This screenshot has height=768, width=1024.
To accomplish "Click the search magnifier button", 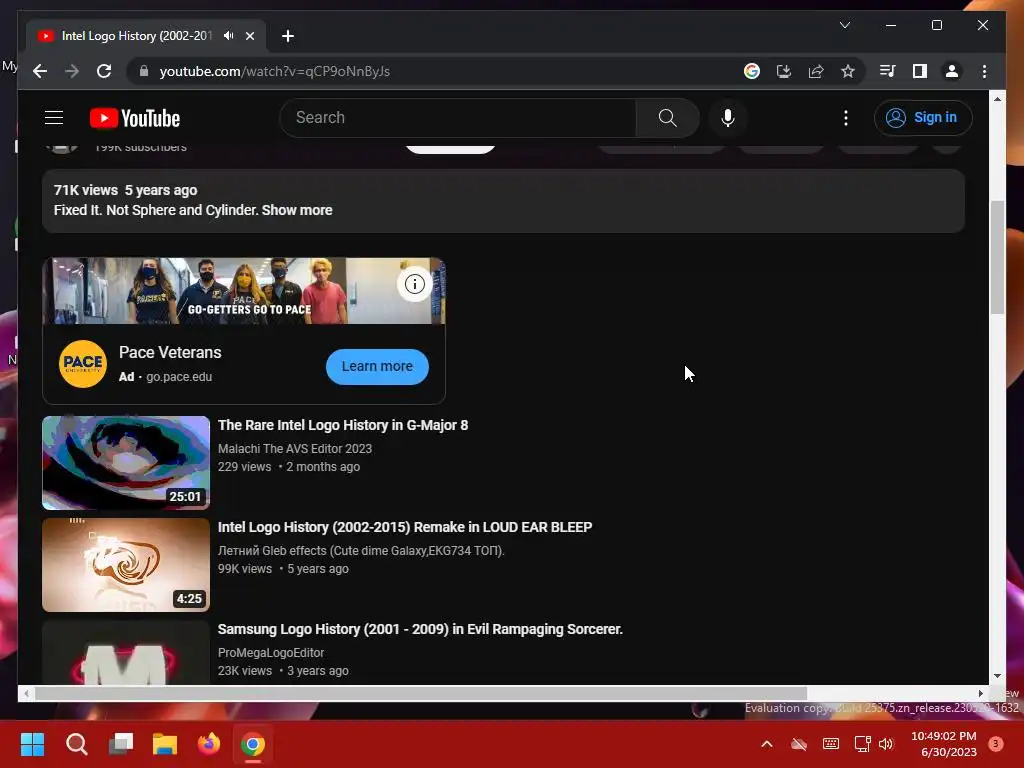I will coord(667,118).
